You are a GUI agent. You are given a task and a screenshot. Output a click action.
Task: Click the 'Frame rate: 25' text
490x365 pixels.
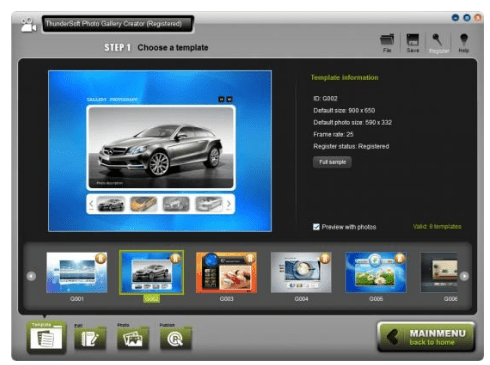(x=333, y=135)
